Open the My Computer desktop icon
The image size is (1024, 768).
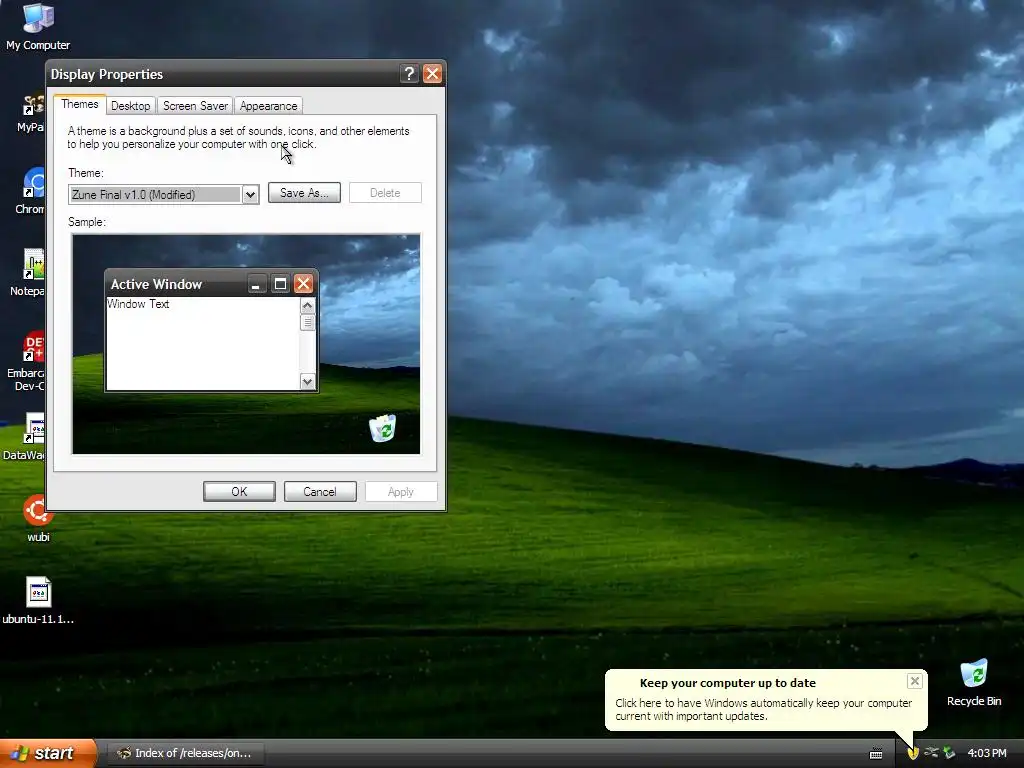point(38,26)
